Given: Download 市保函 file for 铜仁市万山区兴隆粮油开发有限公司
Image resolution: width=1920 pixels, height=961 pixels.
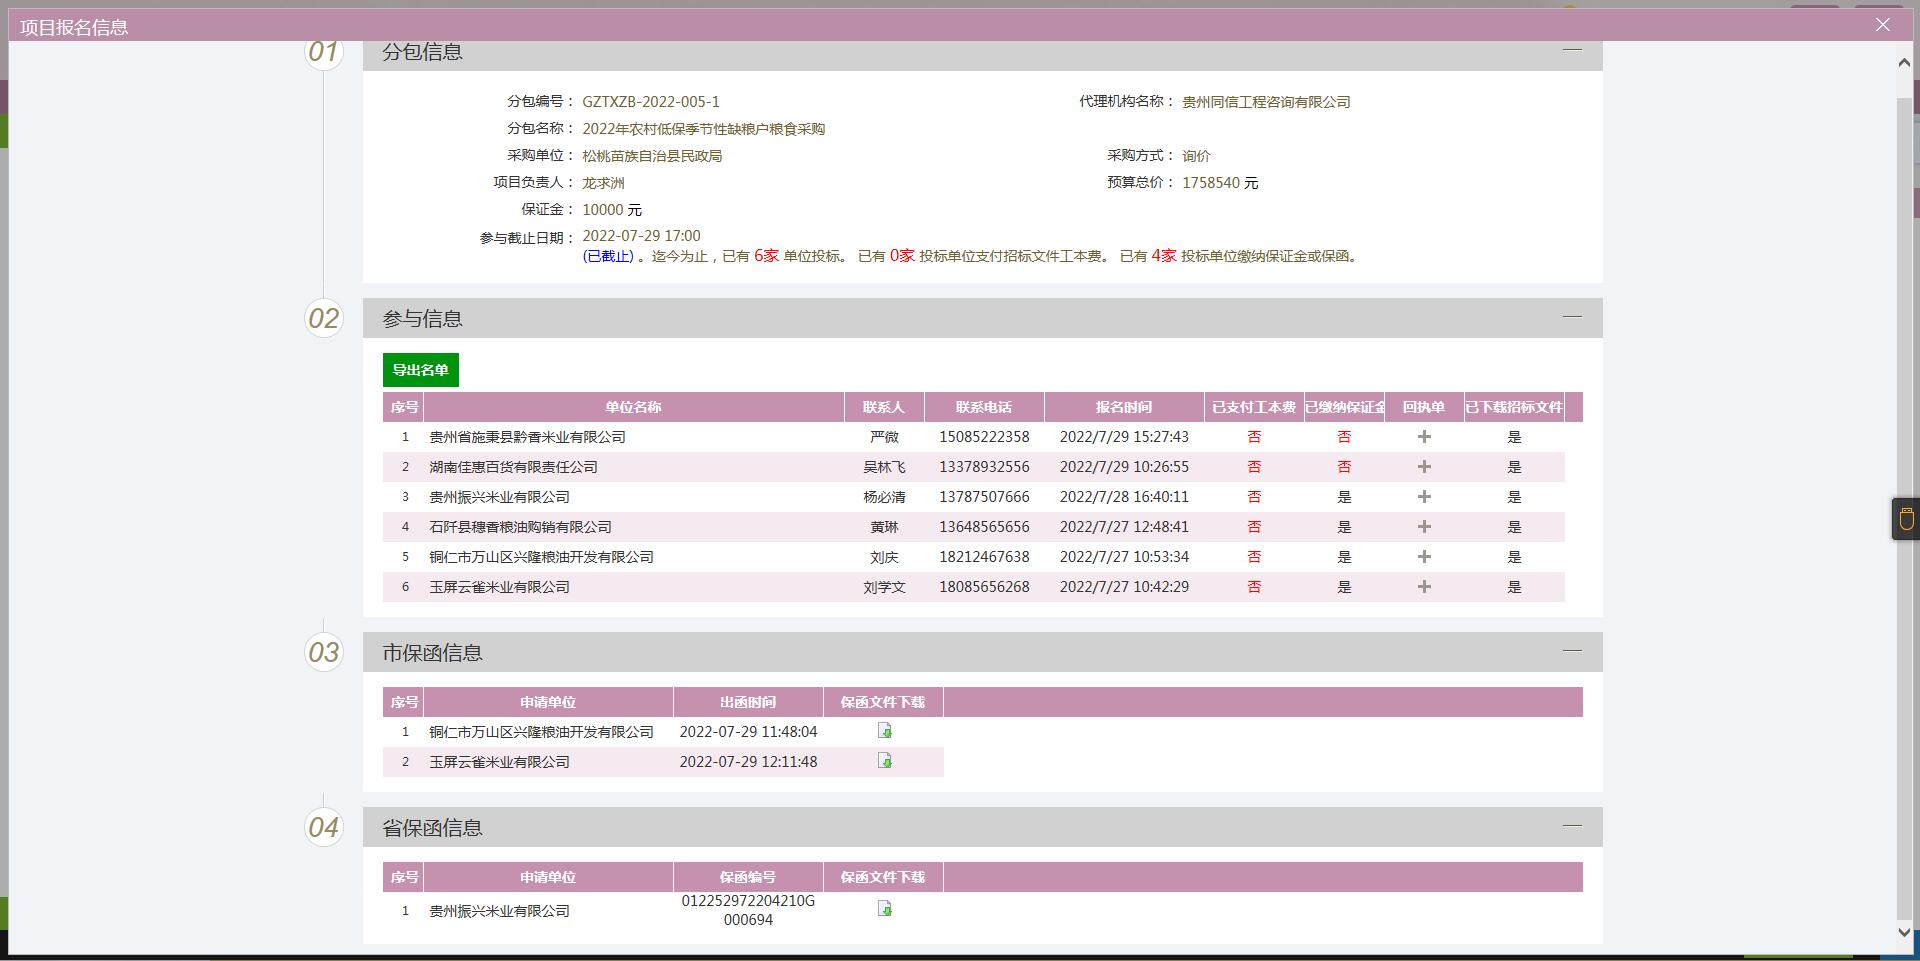Looking at the screenshot, I should tap(884, 731).
